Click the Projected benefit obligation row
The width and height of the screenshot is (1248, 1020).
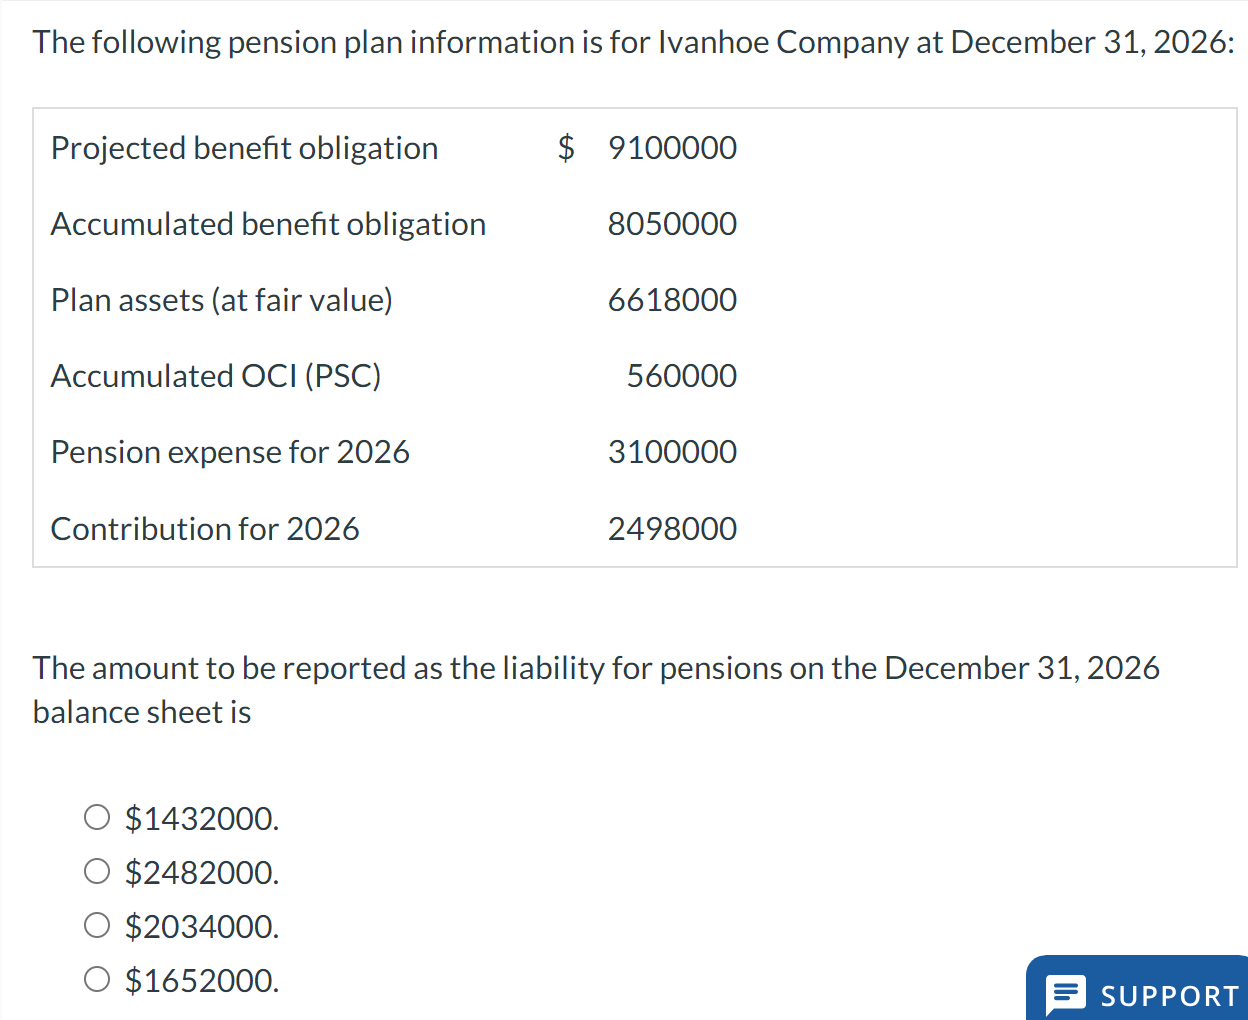pyautogui.click(x=245, y=148)
